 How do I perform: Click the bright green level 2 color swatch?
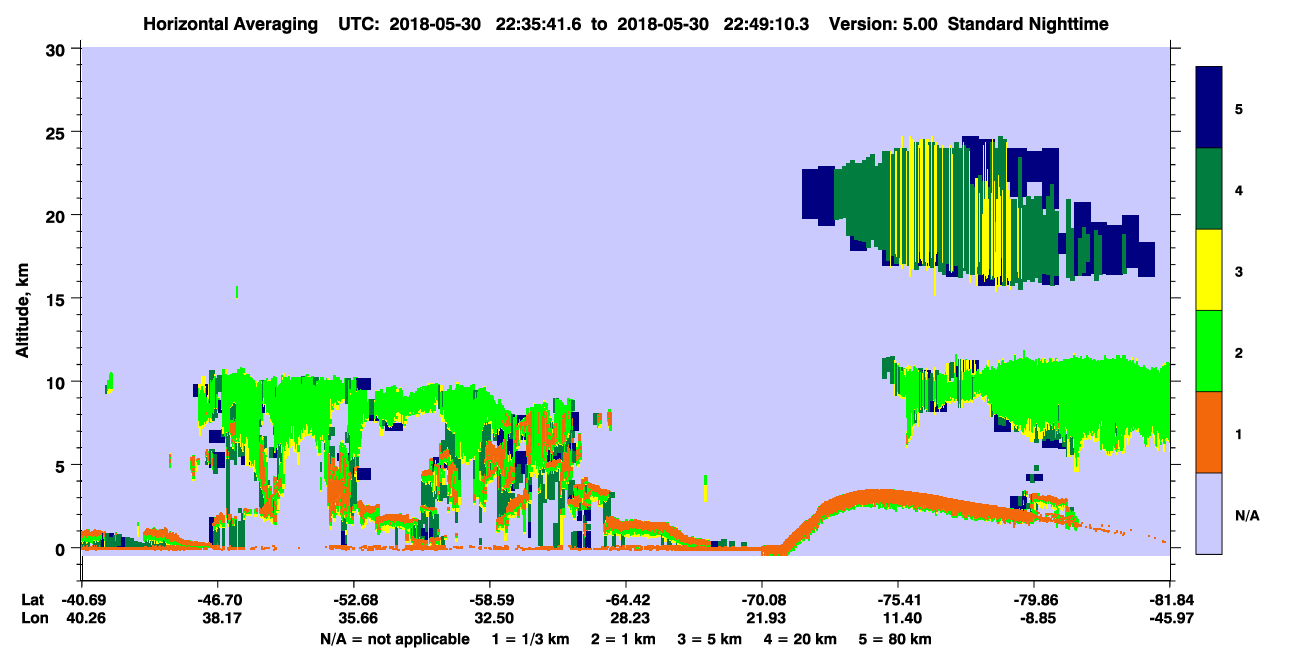tap(1209, 351)
